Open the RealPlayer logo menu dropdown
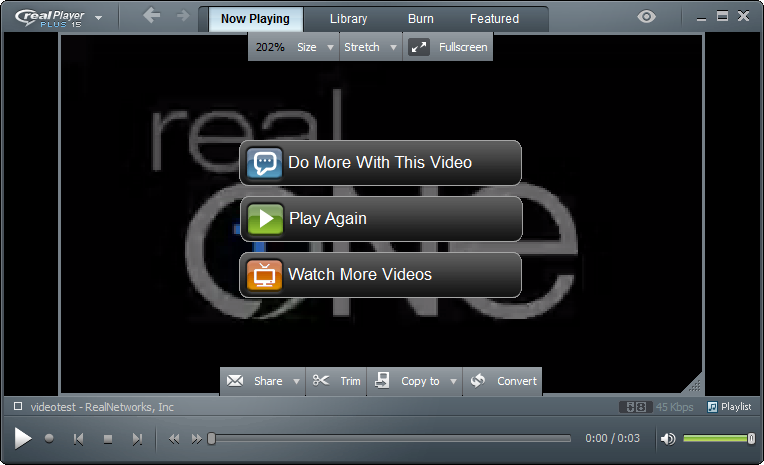The image size is (764, 465). (98, 18)
